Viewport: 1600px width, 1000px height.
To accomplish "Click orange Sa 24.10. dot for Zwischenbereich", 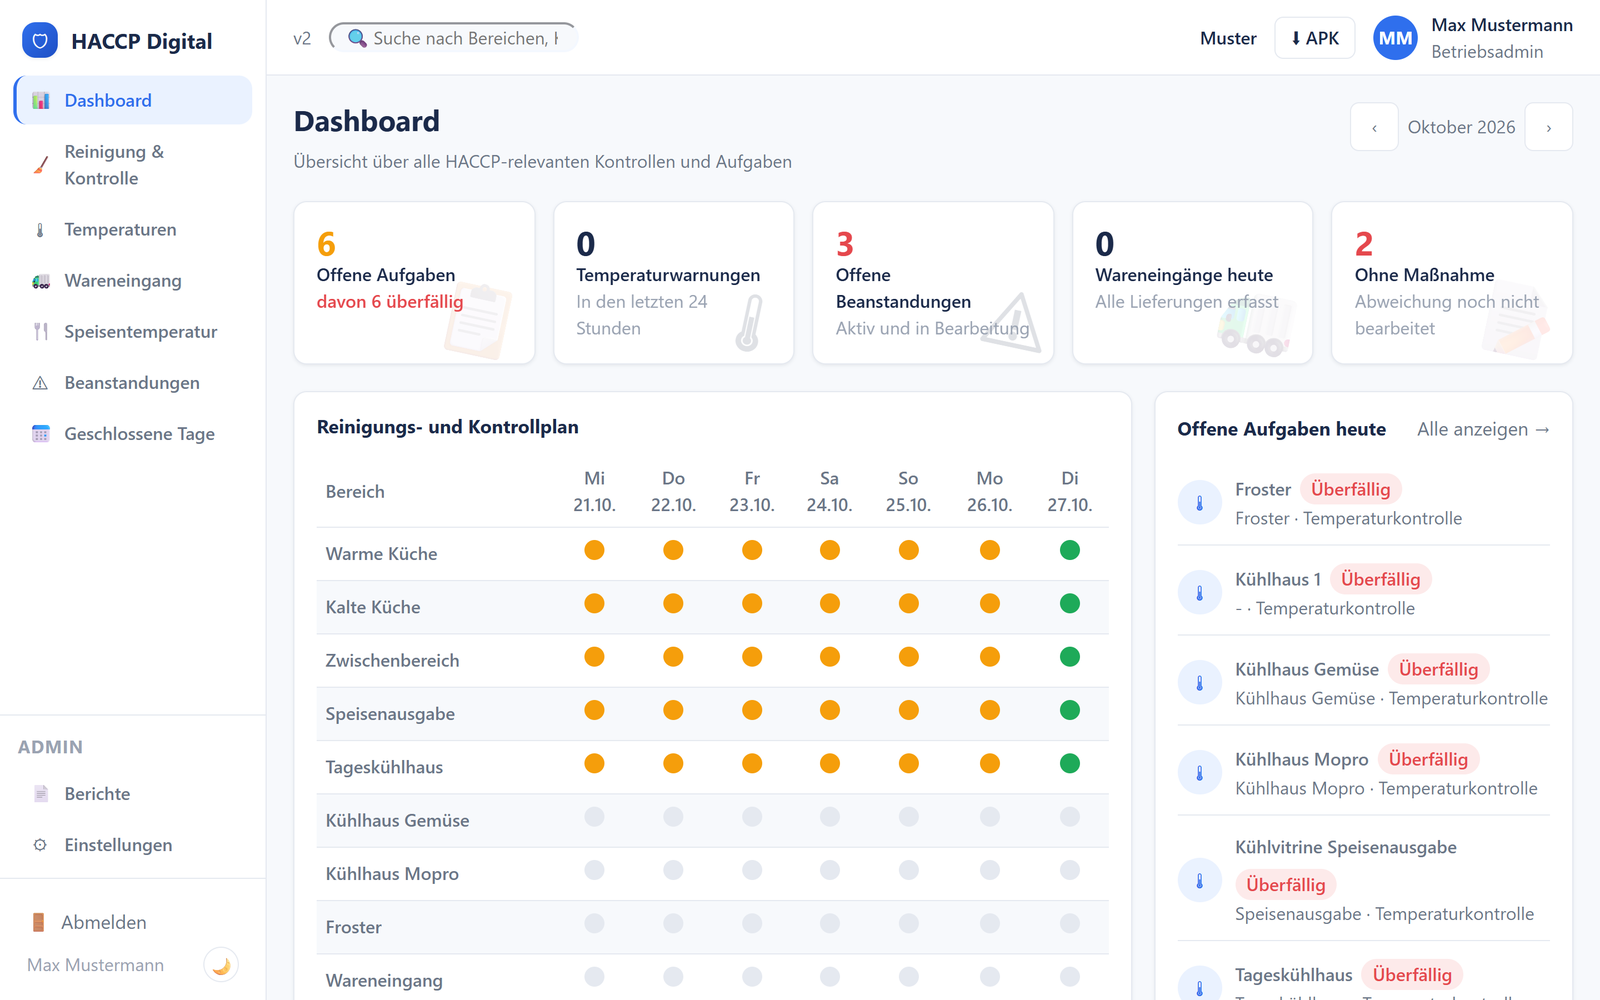I will [830, 657].
